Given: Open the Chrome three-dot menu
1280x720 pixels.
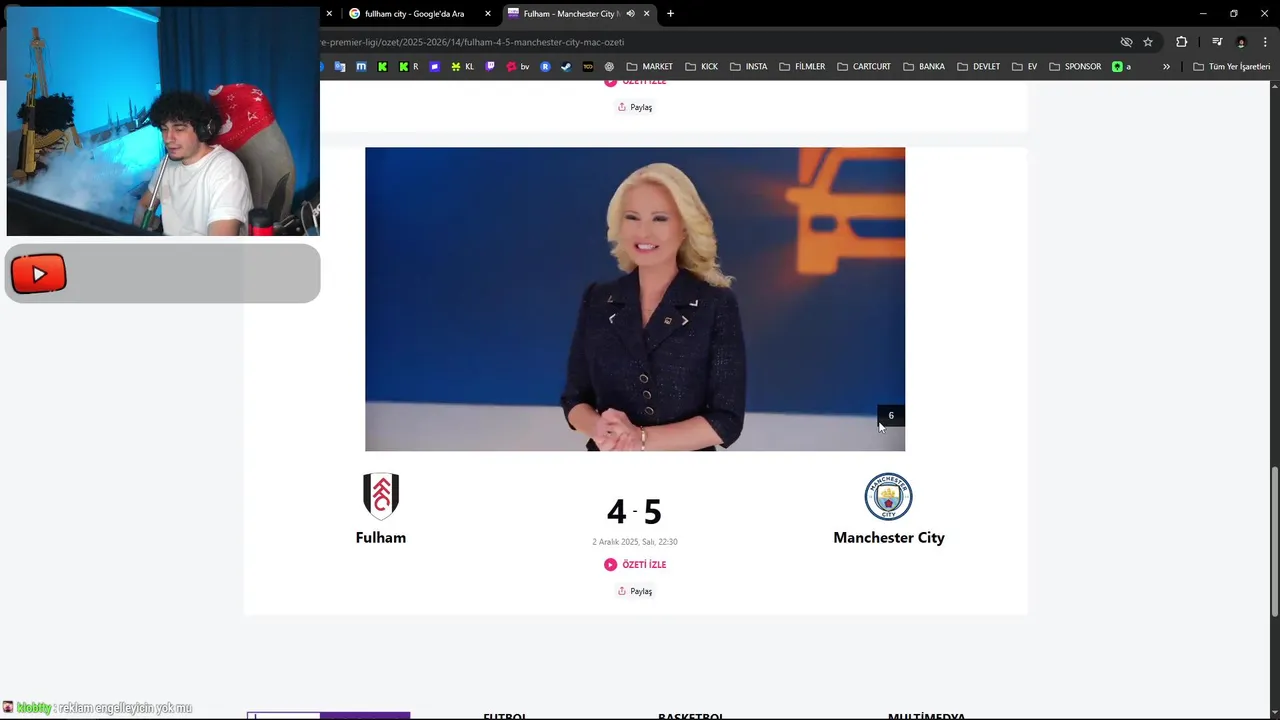Looking at the screenshot, I should (1265, 42).
